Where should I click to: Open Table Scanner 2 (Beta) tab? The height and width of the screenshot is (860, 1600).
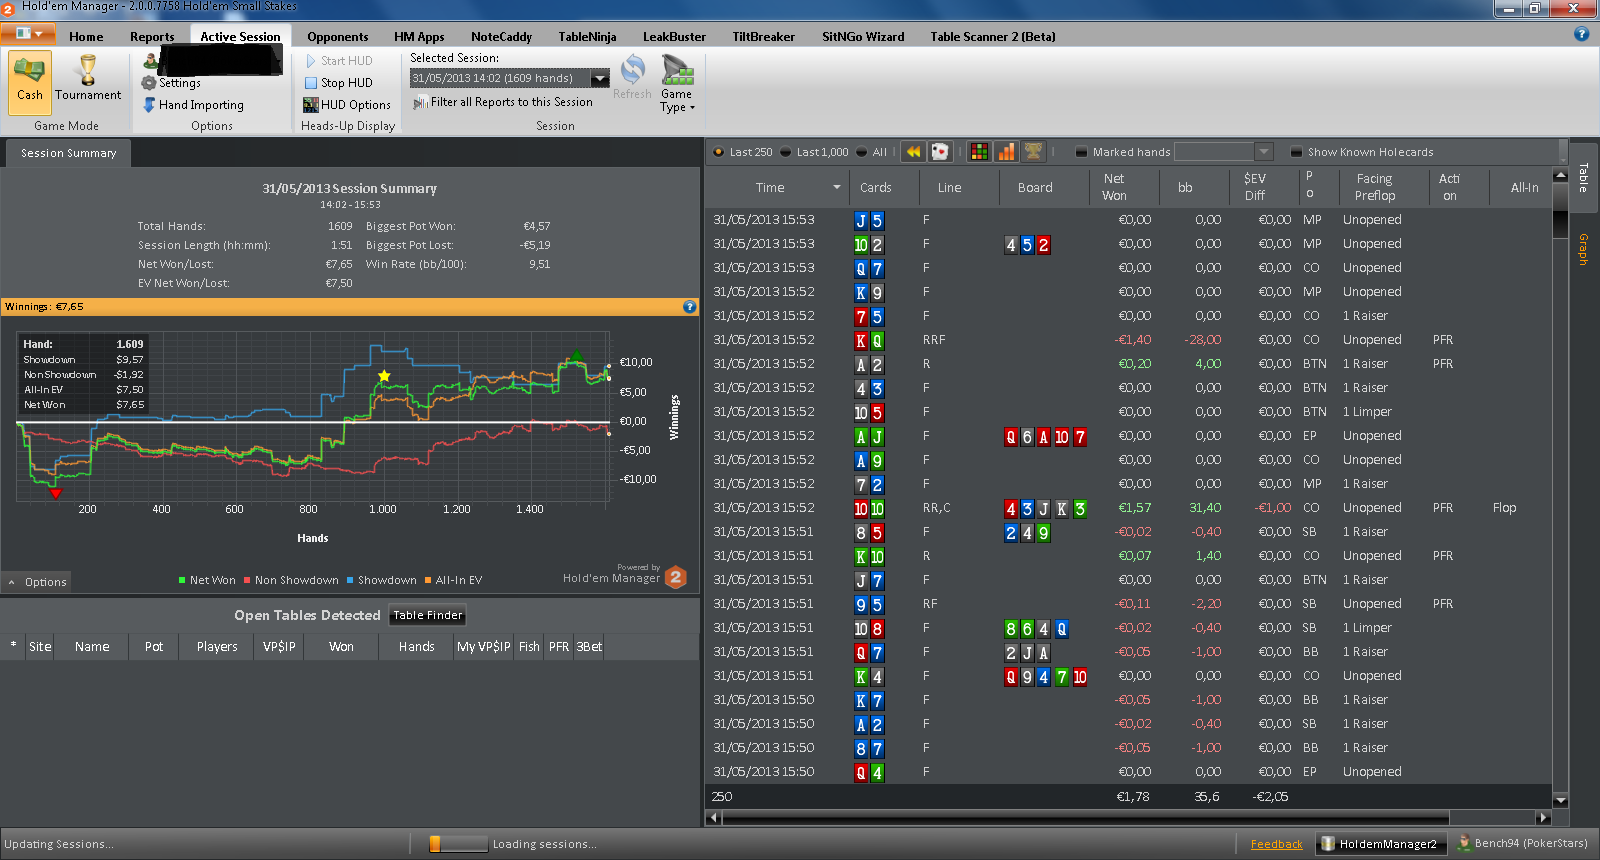[993, 37]
